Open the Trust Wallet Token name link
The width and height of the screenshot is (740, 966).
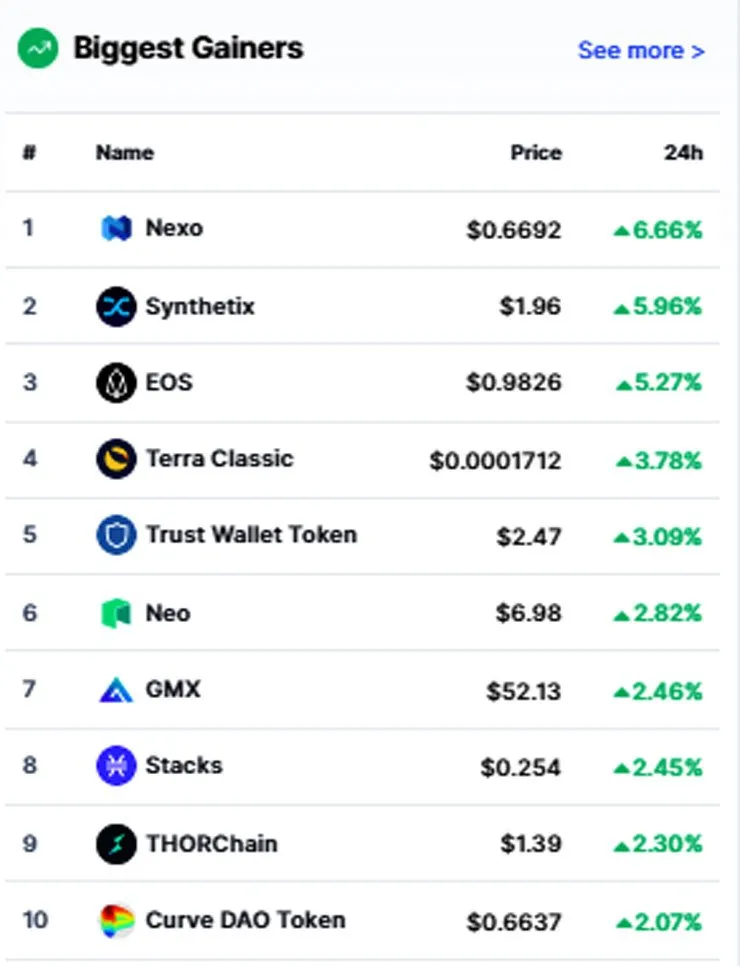[251, 535]
